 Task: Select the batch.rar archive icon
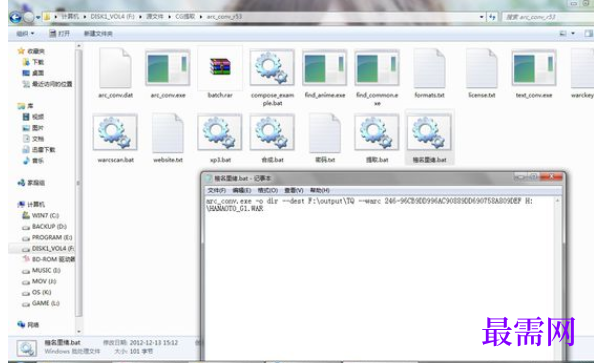[x=220, y=68]
